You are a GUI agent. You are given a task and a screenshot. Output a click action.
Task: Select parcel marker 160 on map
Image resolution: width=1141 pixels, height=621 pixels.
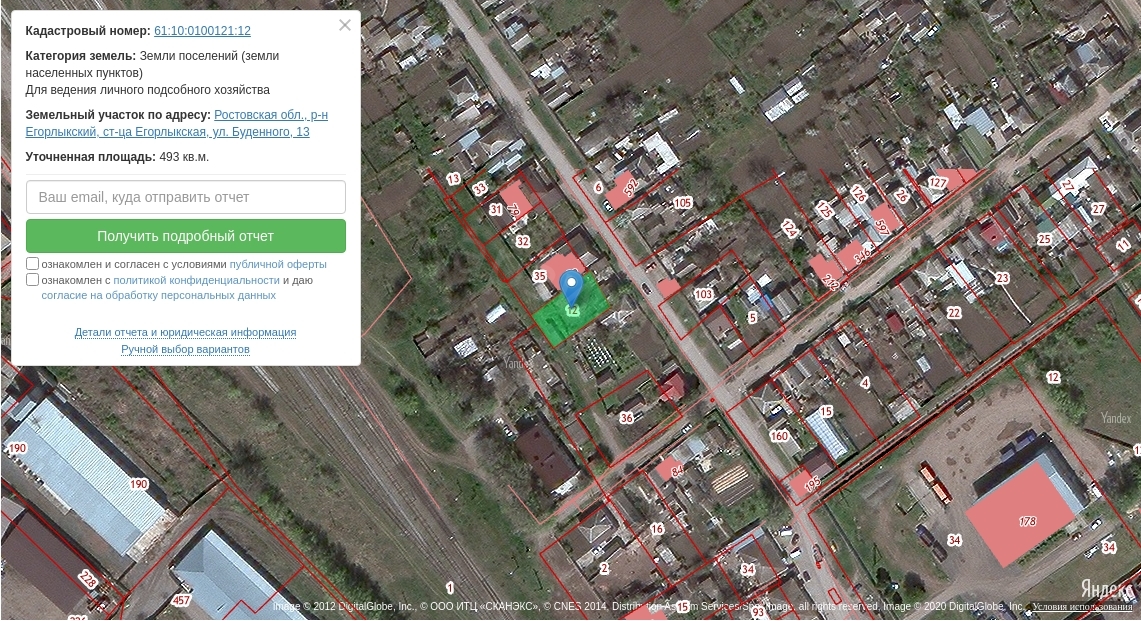pos(779,436)
